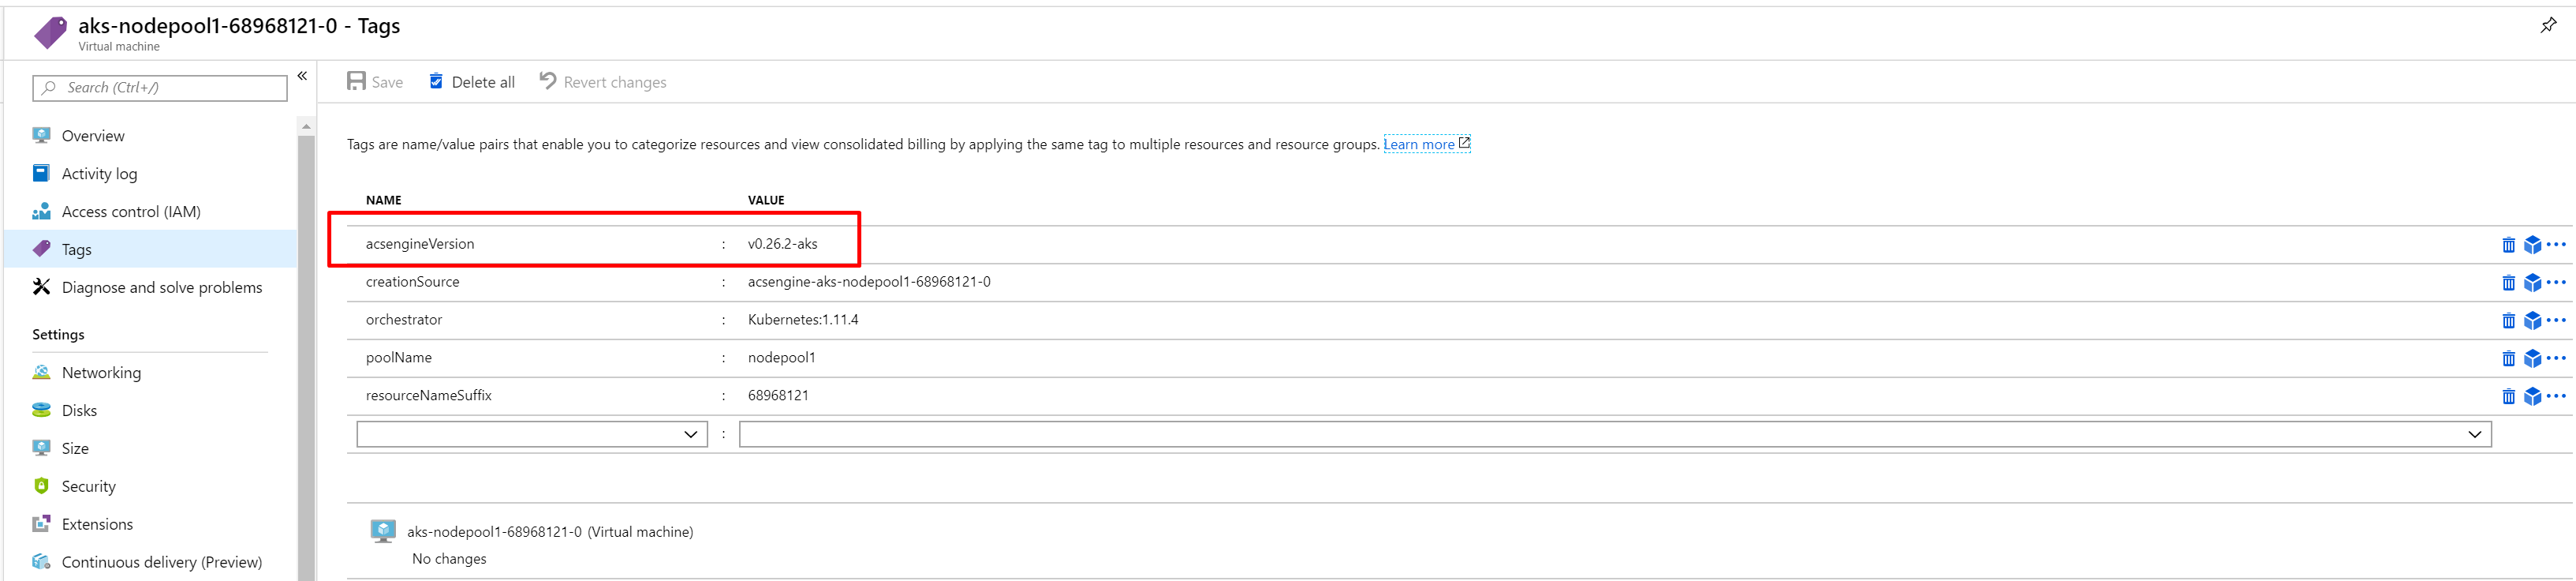Select Diagnose and solve problems
This screenshot has height=581, width=2576.
(x=162, y=288)
